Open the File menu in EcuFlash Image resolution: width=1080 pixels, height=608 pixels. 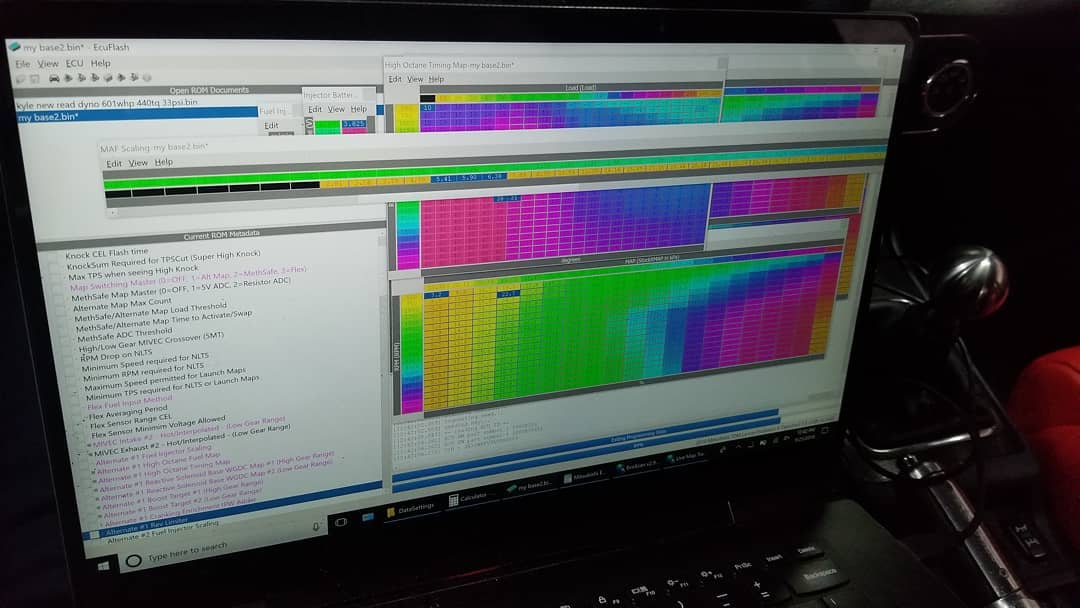(x=23, y=64)
